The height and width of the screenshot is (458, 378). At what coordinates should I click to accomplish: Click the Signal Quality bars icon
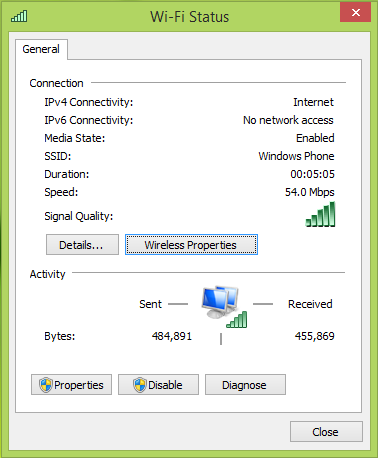[x=320, y=214]
